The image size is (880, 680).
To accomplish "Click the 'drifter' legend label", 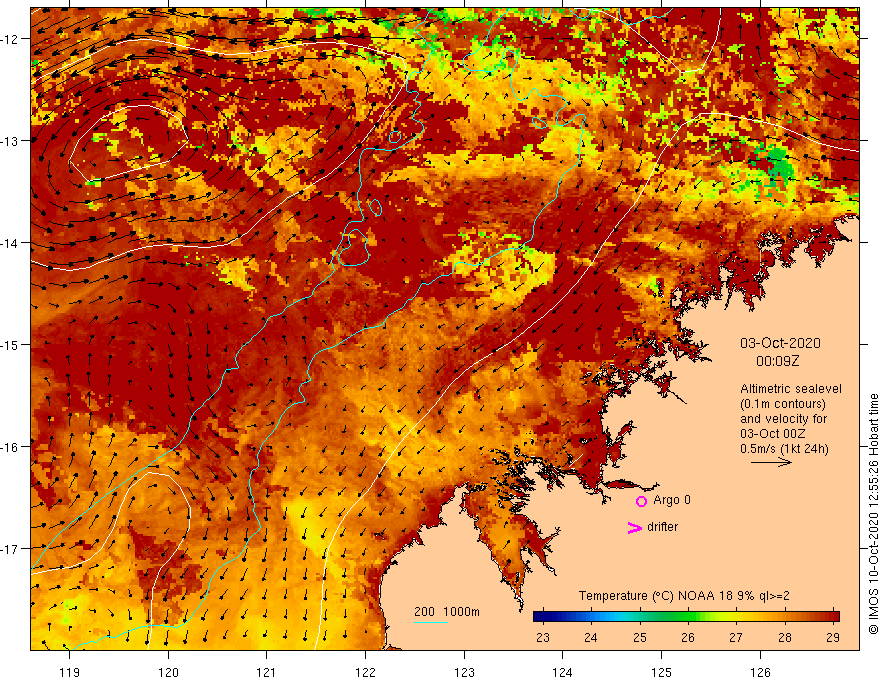I will 662,527.
